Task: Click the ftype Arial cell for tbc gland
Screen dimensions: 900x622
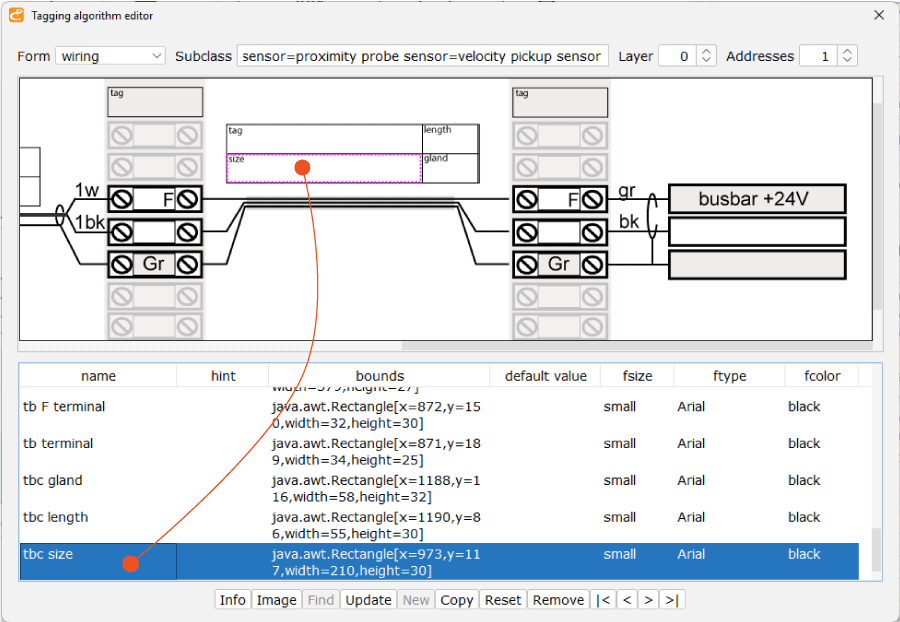Action: 730,488
